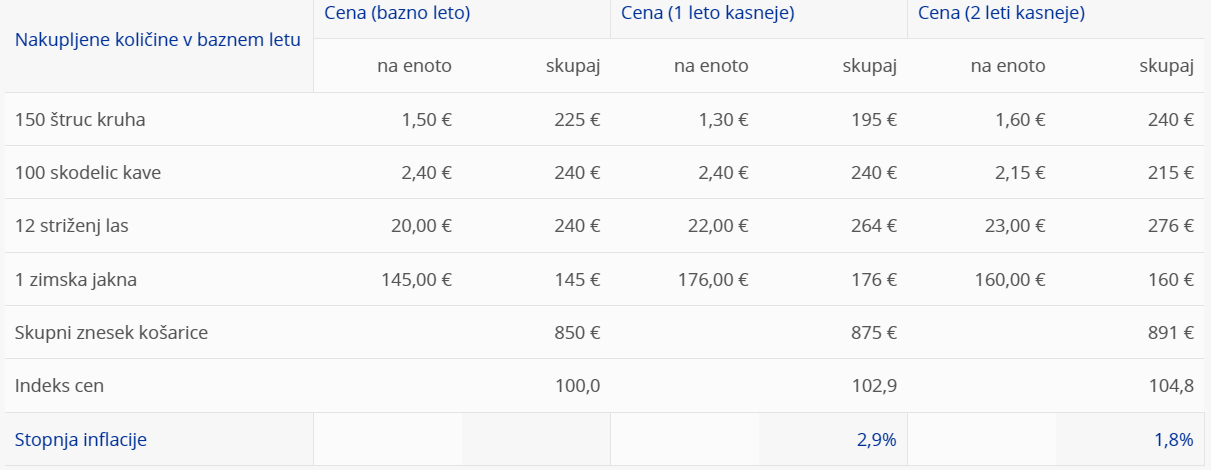Click the 104,8 price index value

pos(1173,386)
